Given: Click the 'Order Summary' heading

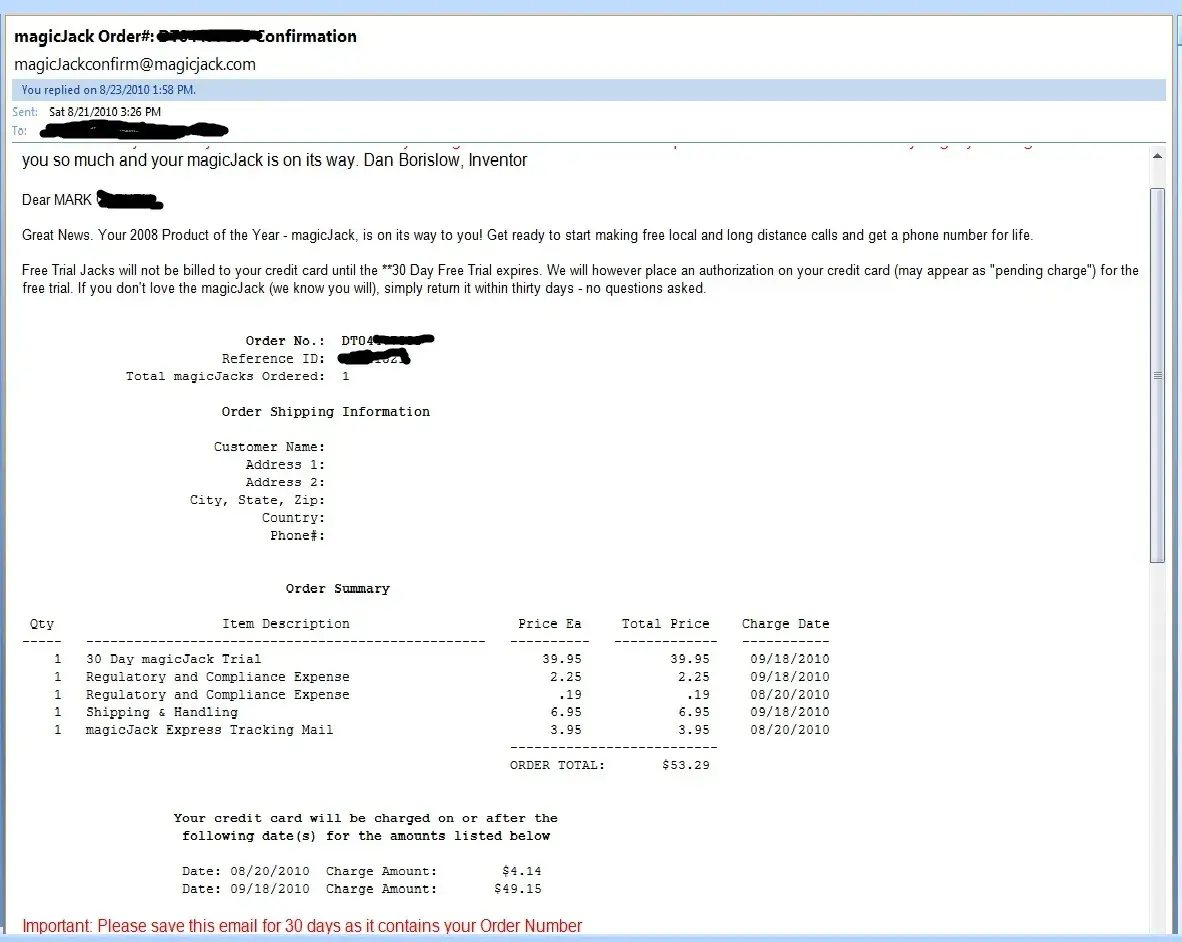Looking at the screenshot, I should 337,589.
